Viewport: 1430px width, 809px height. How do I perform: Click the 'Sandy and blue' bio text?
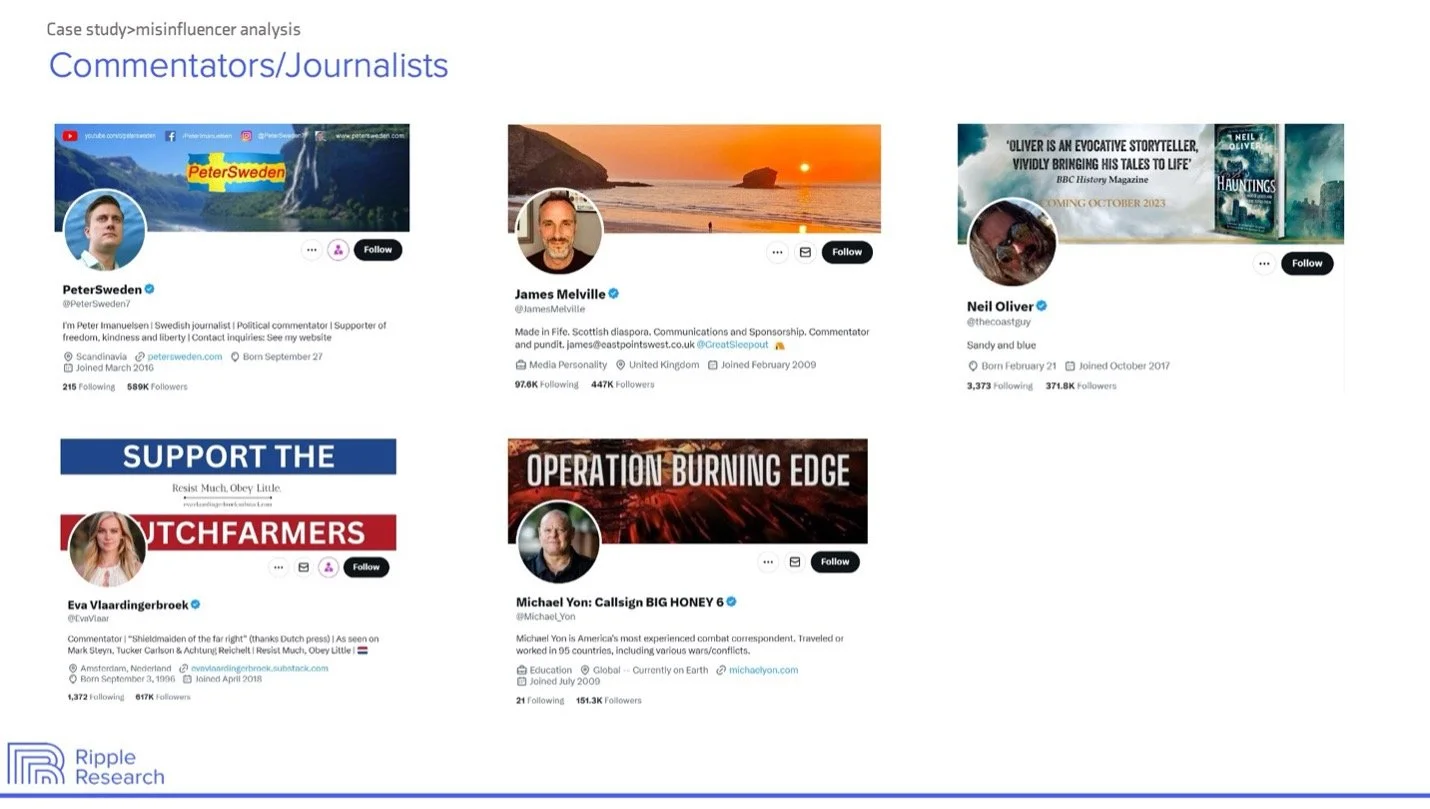coord(1001,345)
